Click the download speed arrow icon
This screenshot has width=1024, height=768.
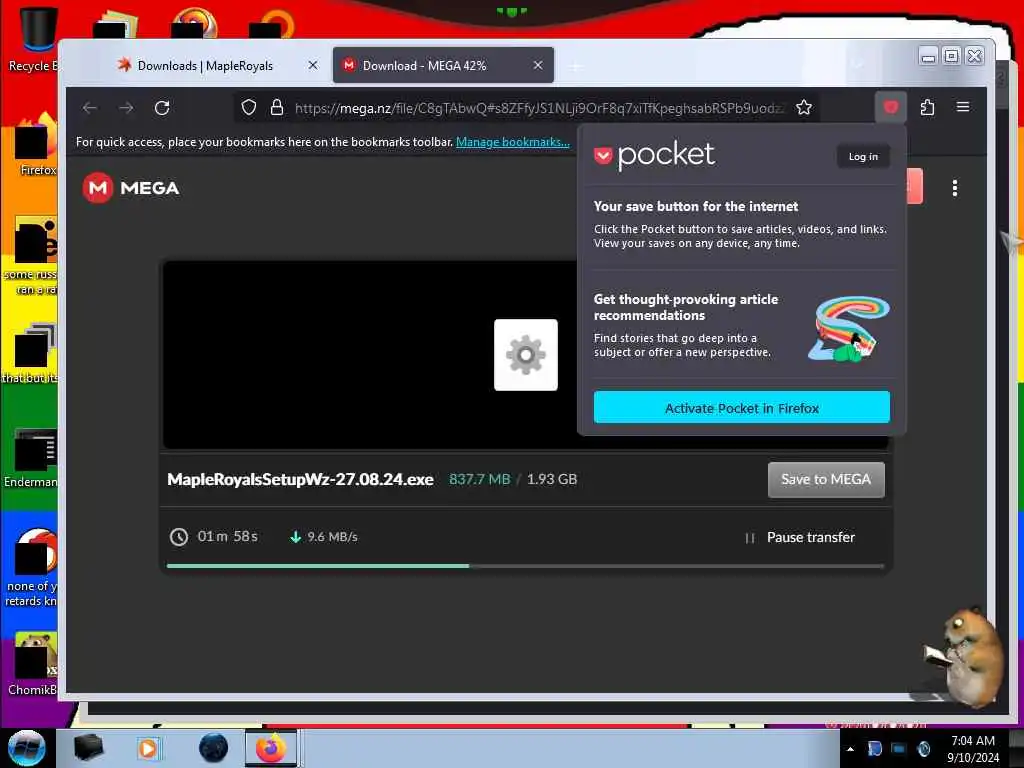295,537
